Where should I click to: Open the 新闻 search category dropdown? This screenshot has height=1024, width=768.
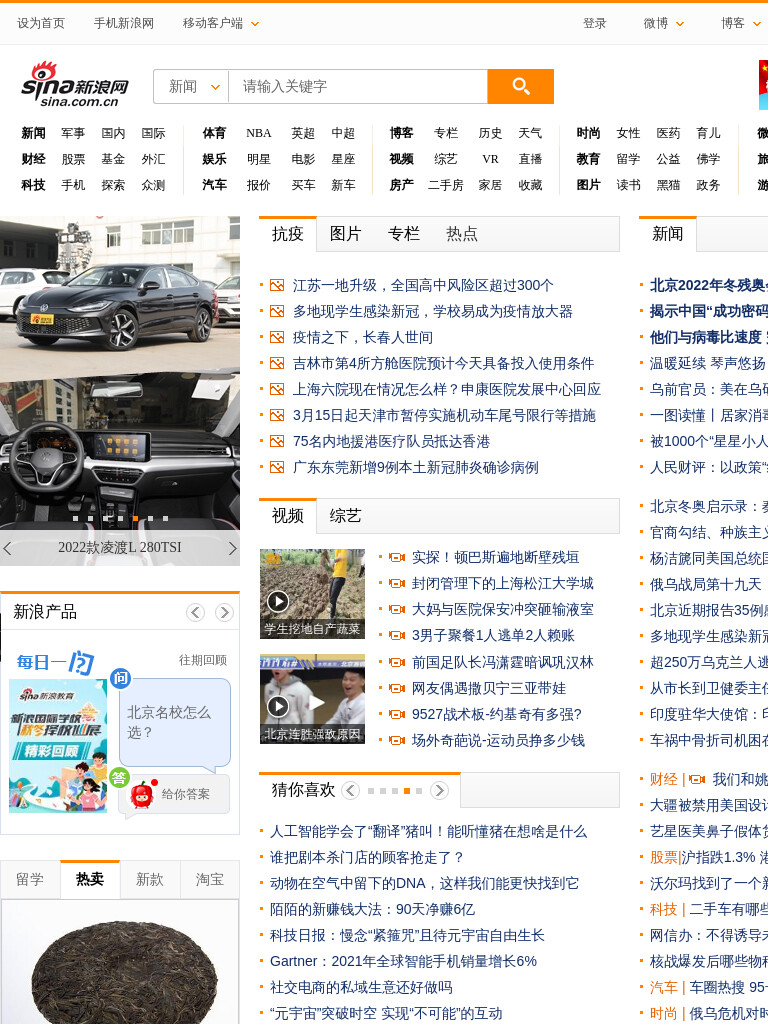coord(191,86)
